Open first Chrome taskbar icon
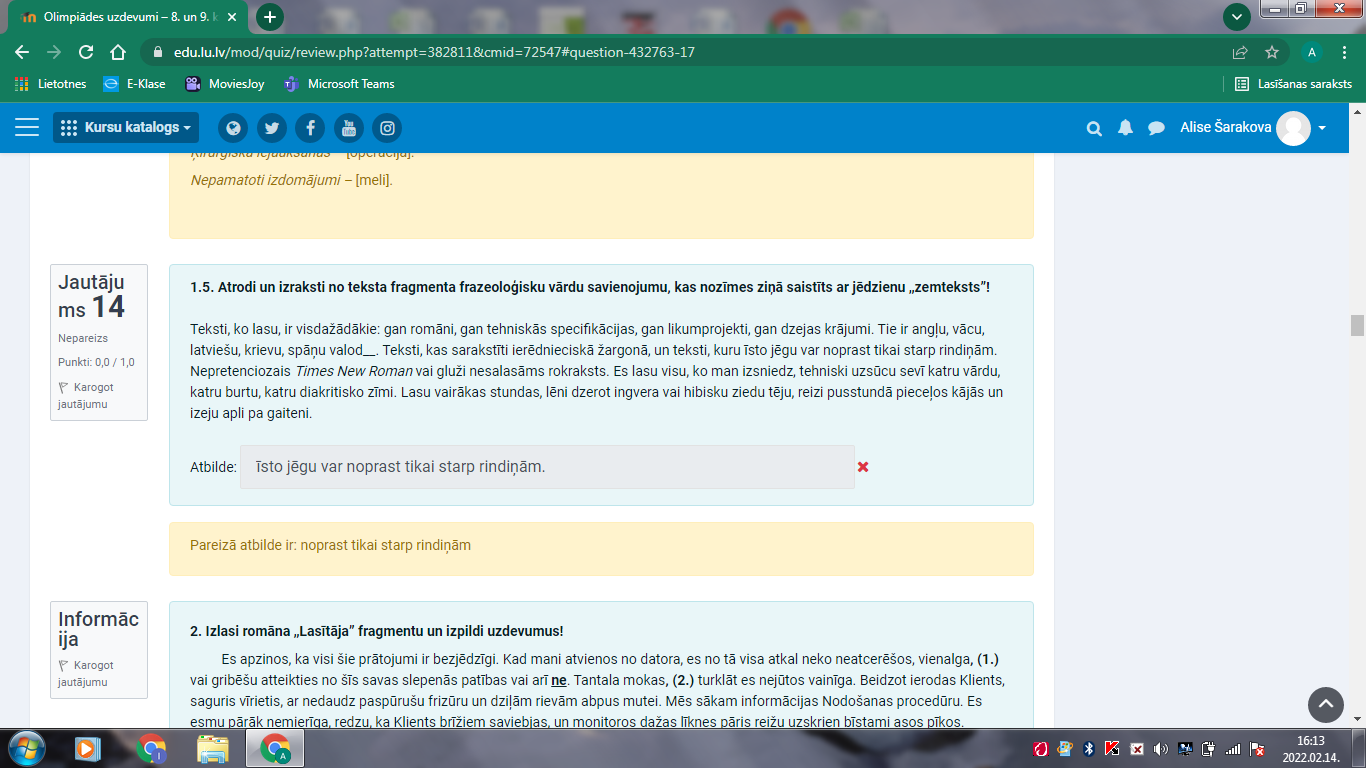The height and width of the screenshot is (768, 1366). [x=151, y=748]
